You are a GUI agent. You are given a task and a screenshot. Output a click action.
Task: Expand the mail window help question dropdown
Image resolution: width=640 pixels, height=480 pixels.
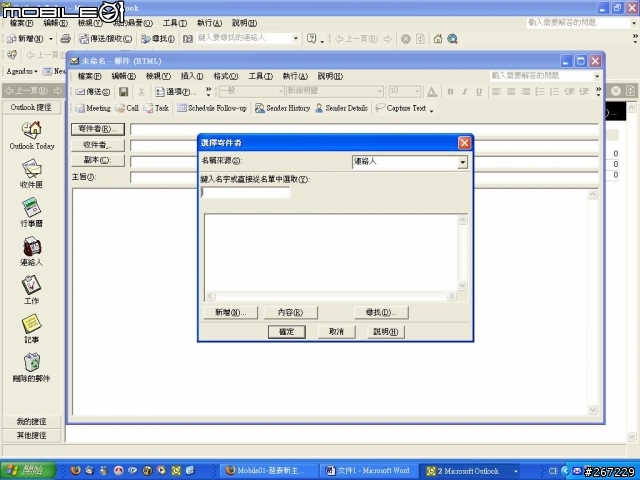tap(597, 76)
